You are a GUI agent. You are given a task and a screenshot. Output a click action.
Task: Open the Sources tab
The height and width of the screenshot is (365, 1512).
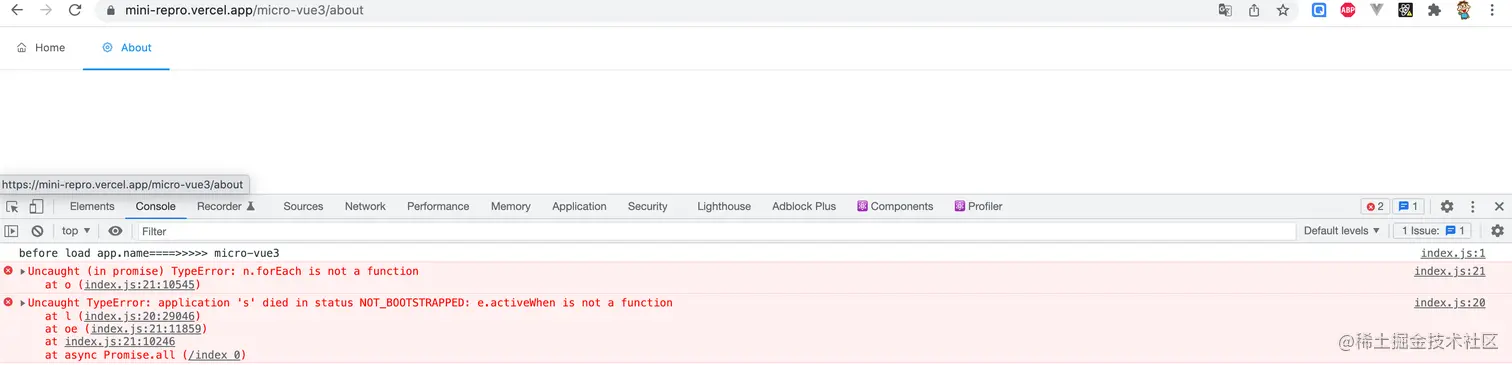(303, 206)
